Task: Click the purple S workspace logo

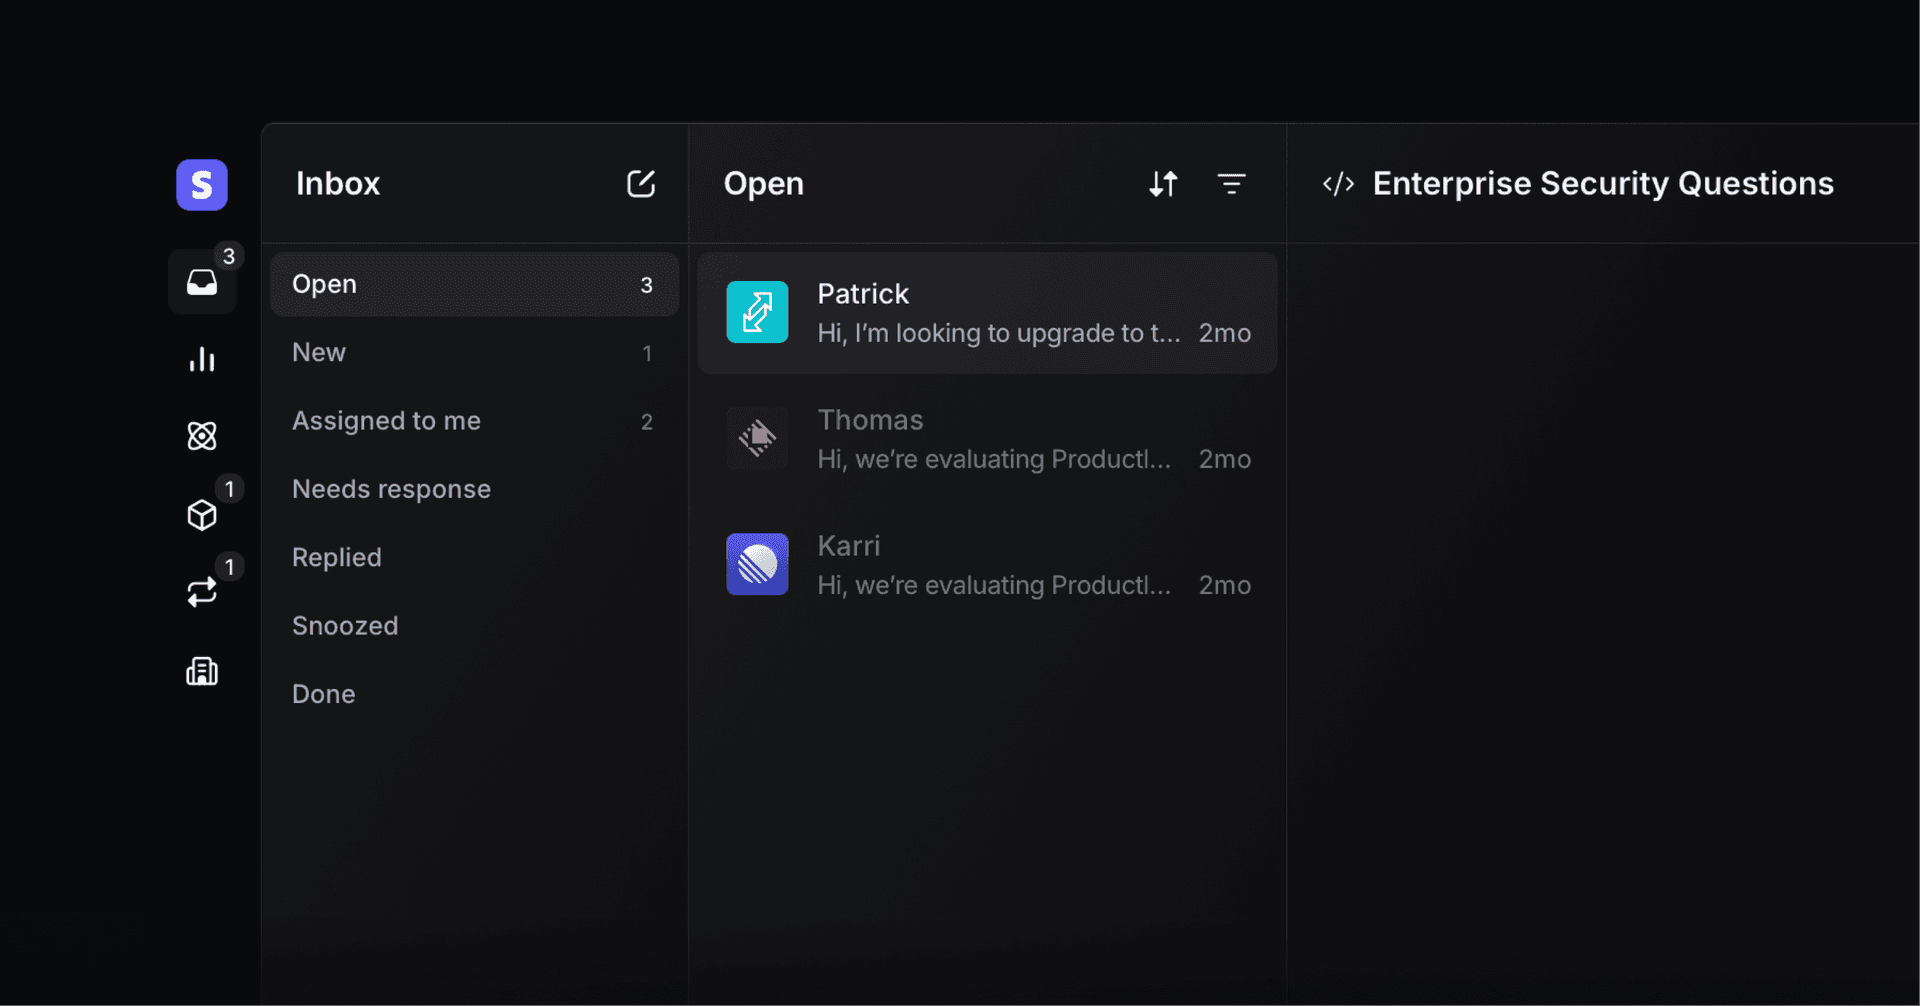Action: (201, 184)
